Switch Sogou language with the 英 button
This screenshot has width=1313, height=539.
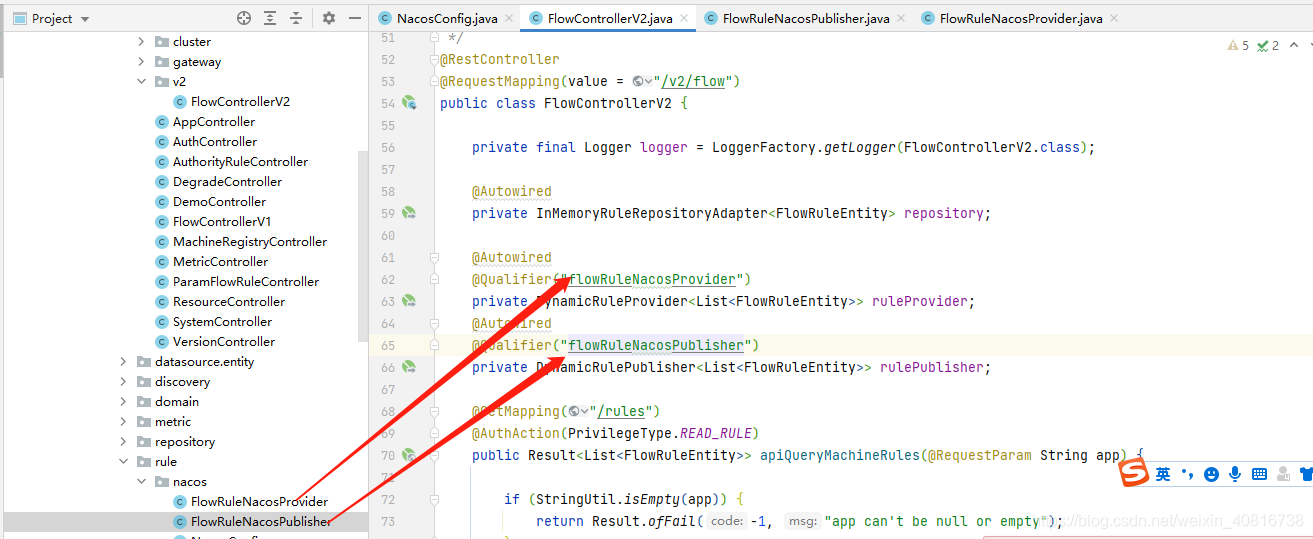1163,474
